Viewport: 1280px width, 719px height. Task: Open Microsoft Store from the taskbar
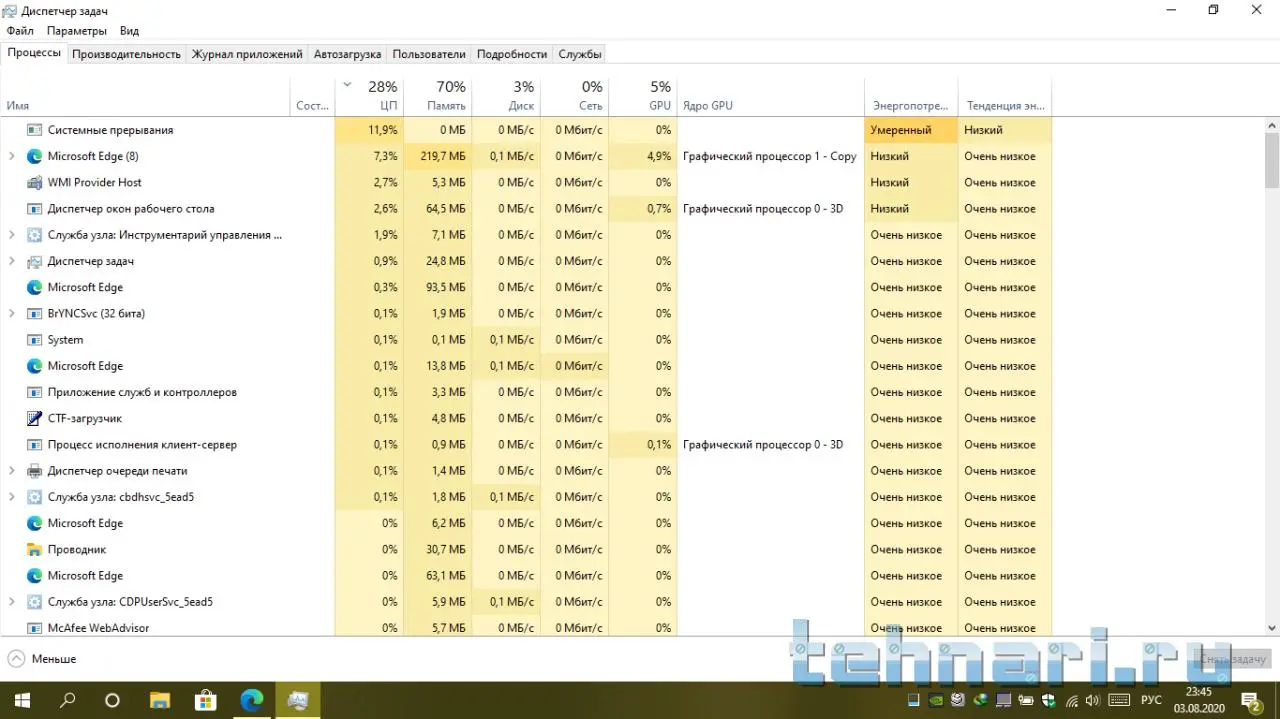(205, 700)
